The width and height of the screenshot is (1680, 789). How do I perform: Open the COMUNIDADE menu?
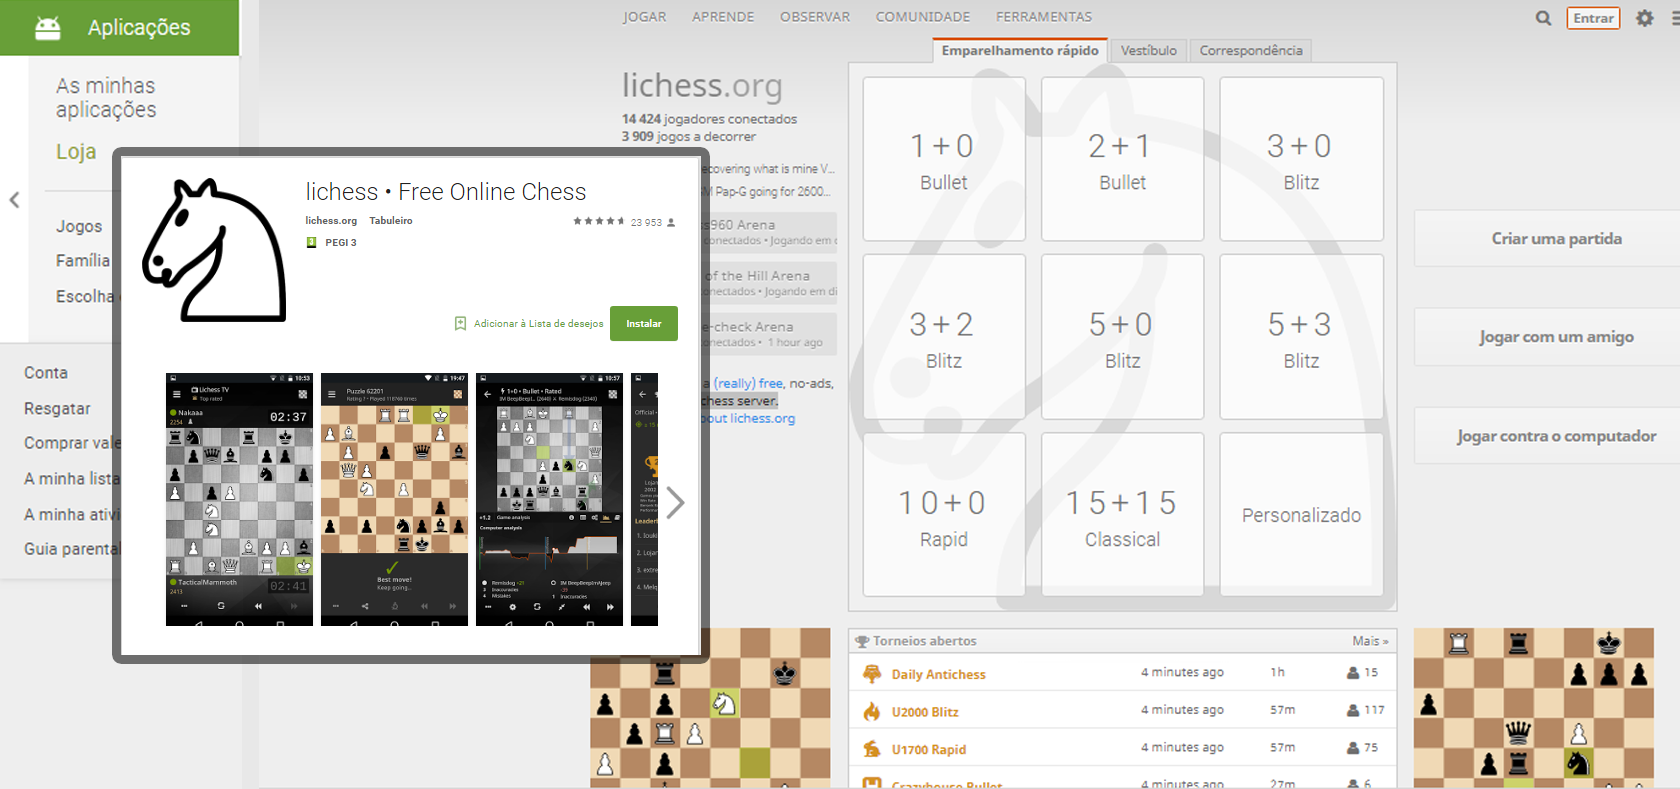[923, 17]
